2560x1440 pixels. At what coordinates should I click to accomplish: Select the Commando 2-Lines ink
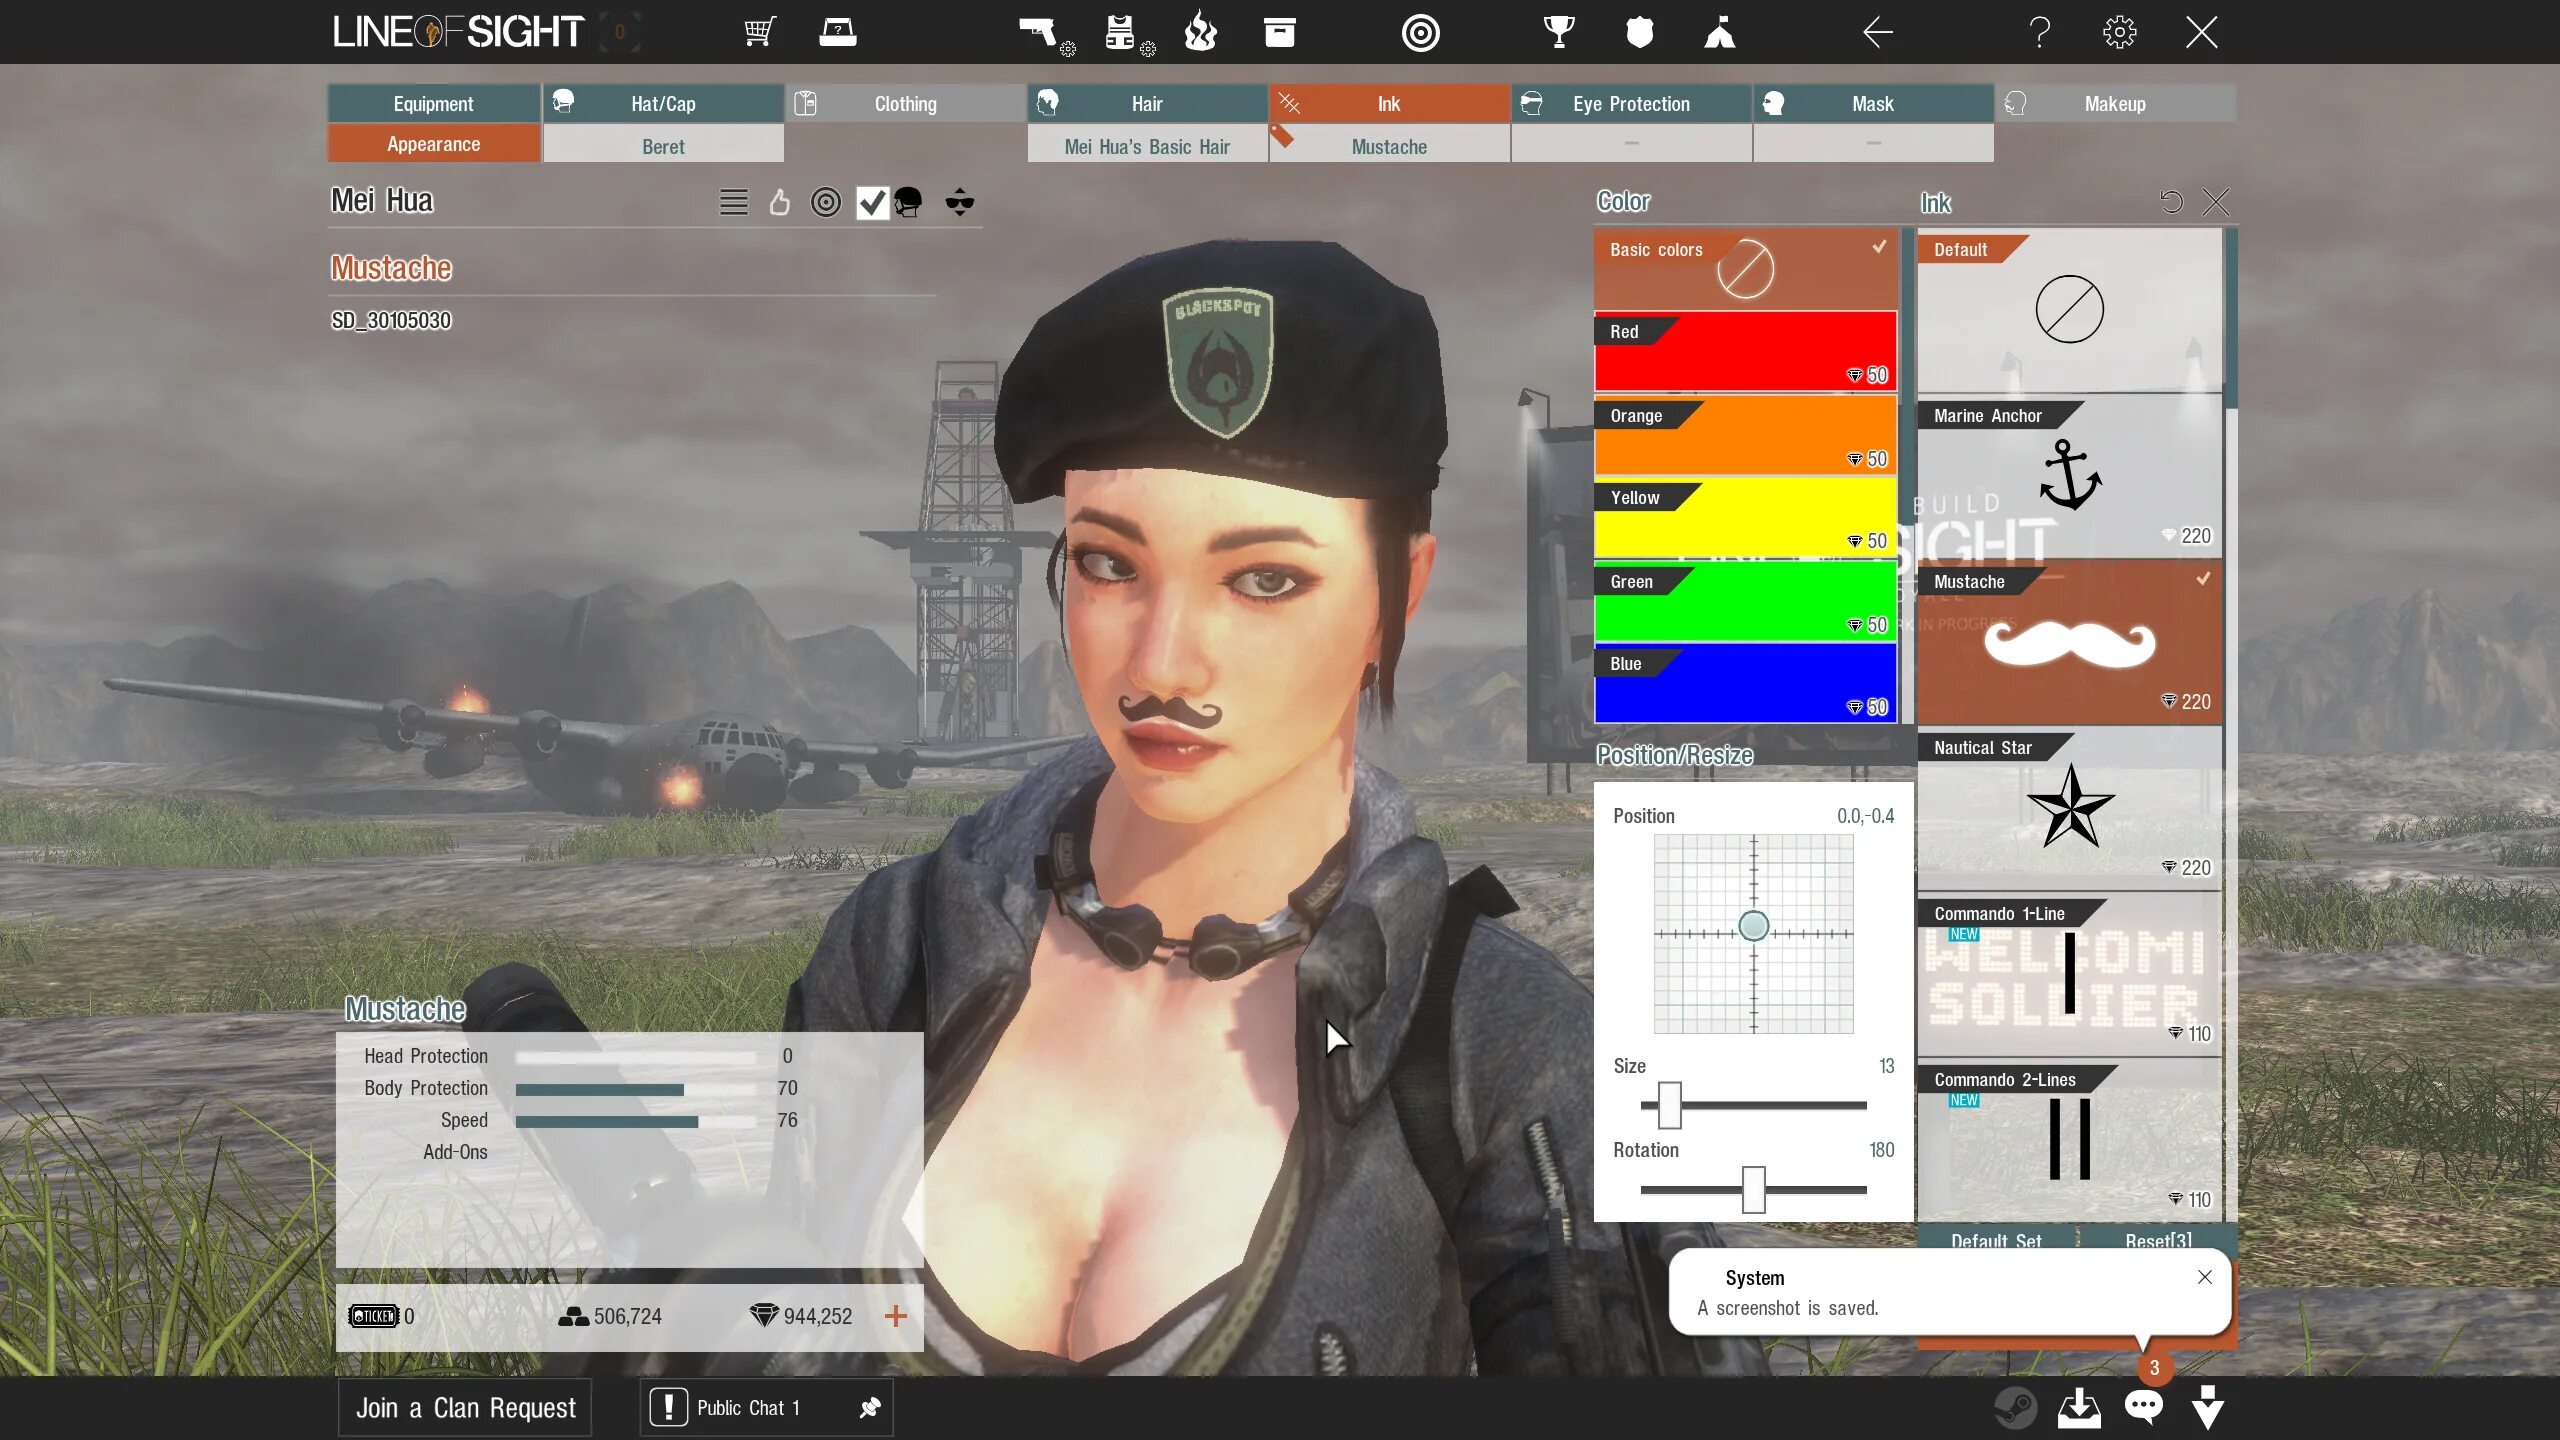click(x=2069, y=1141)
